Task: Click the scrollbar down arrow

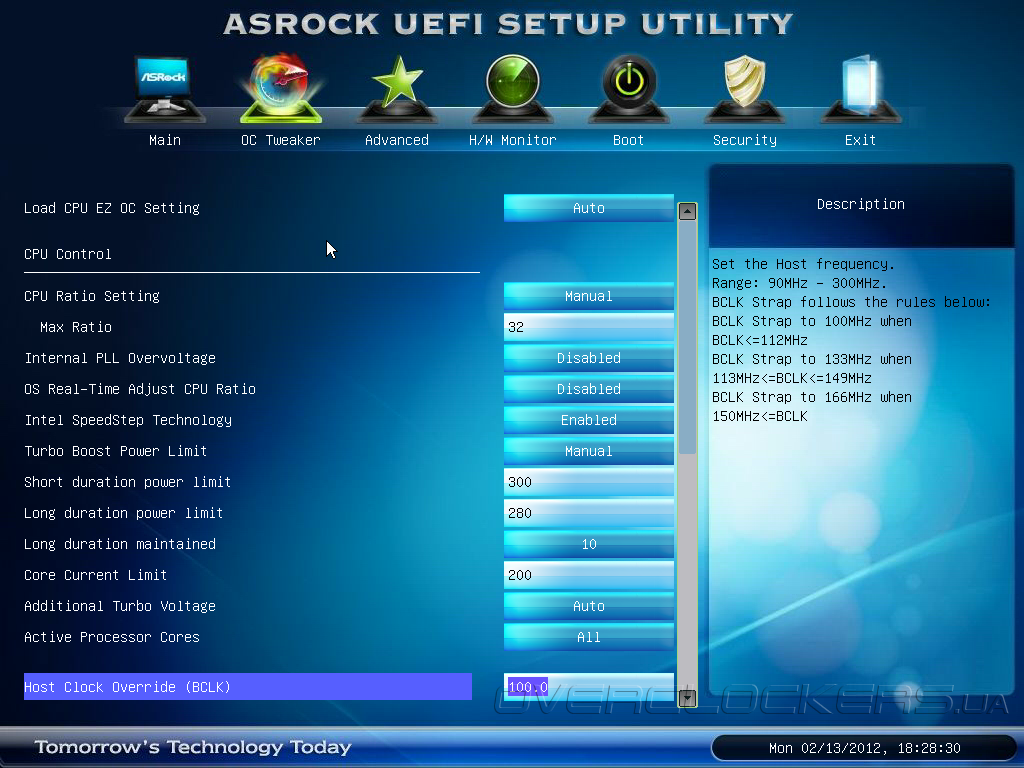Action: [x=687, y=698]
